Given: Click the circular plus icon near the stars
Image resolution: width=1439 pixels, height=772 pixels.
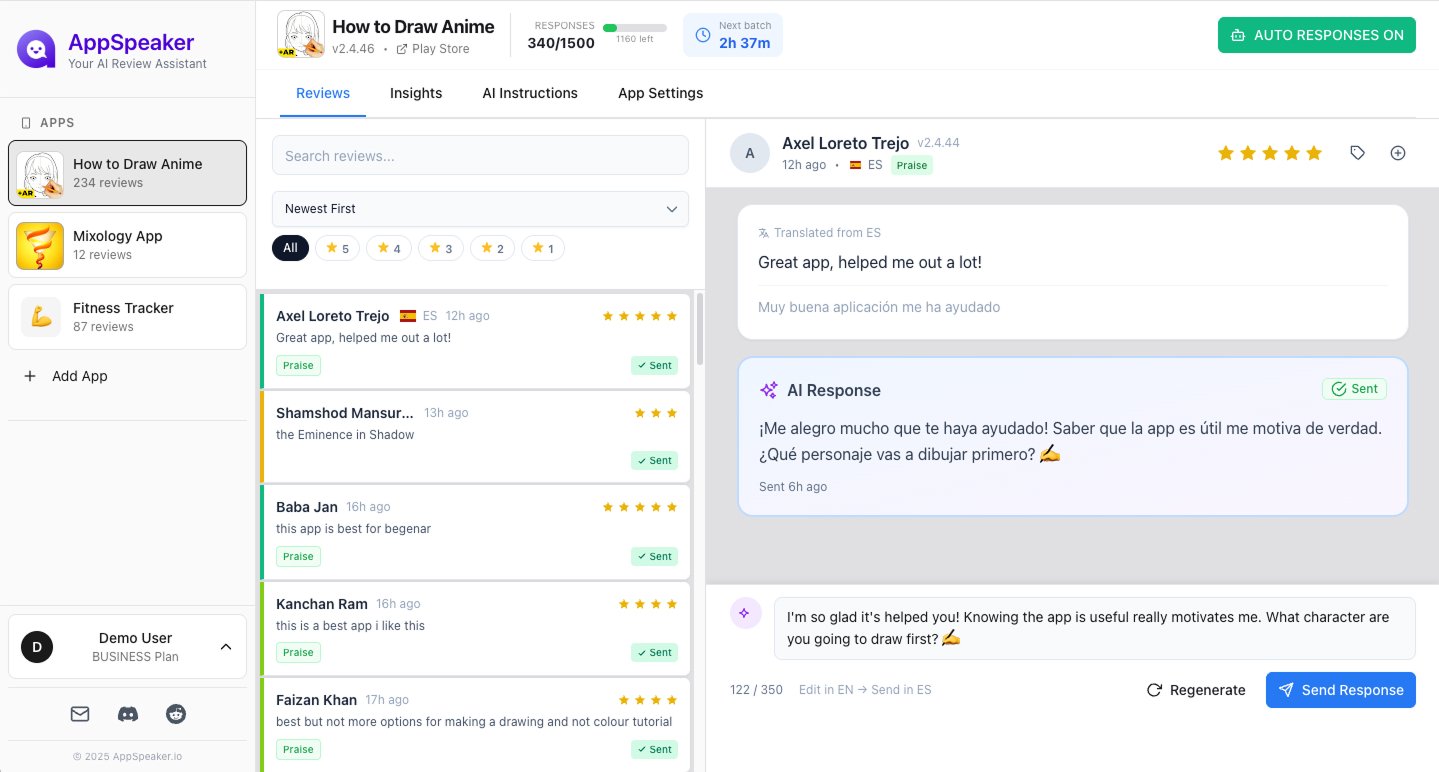Looking at the screenshot, I should [x=1397, y=153].
